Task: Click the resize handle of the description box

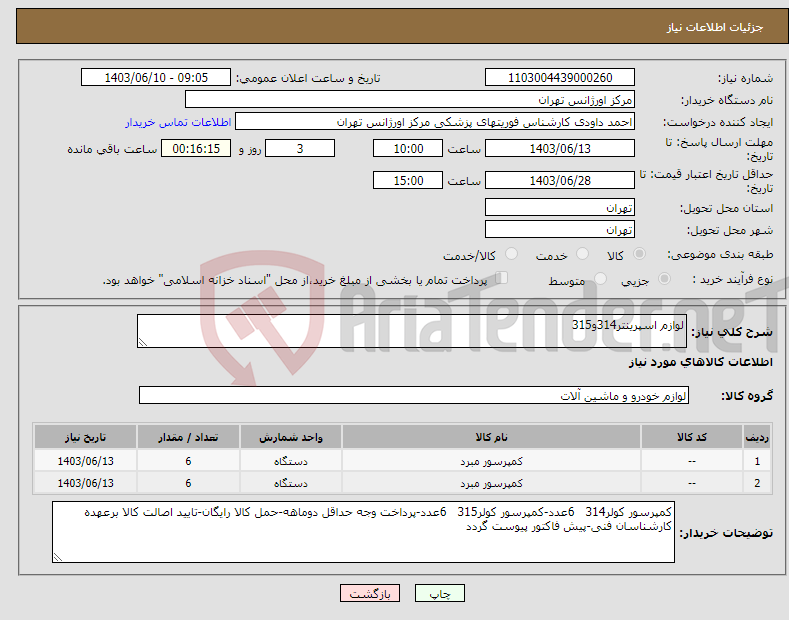Action: (x=143, y=343)
